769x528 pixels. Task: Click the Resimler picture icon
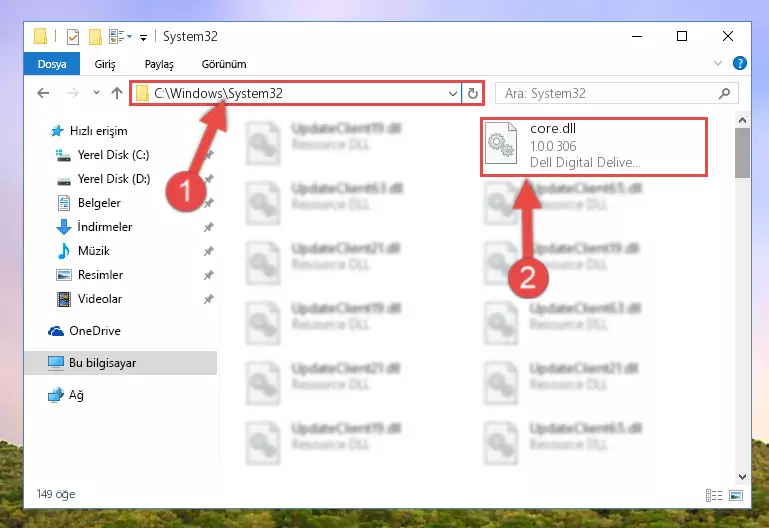tap(64, 275)
